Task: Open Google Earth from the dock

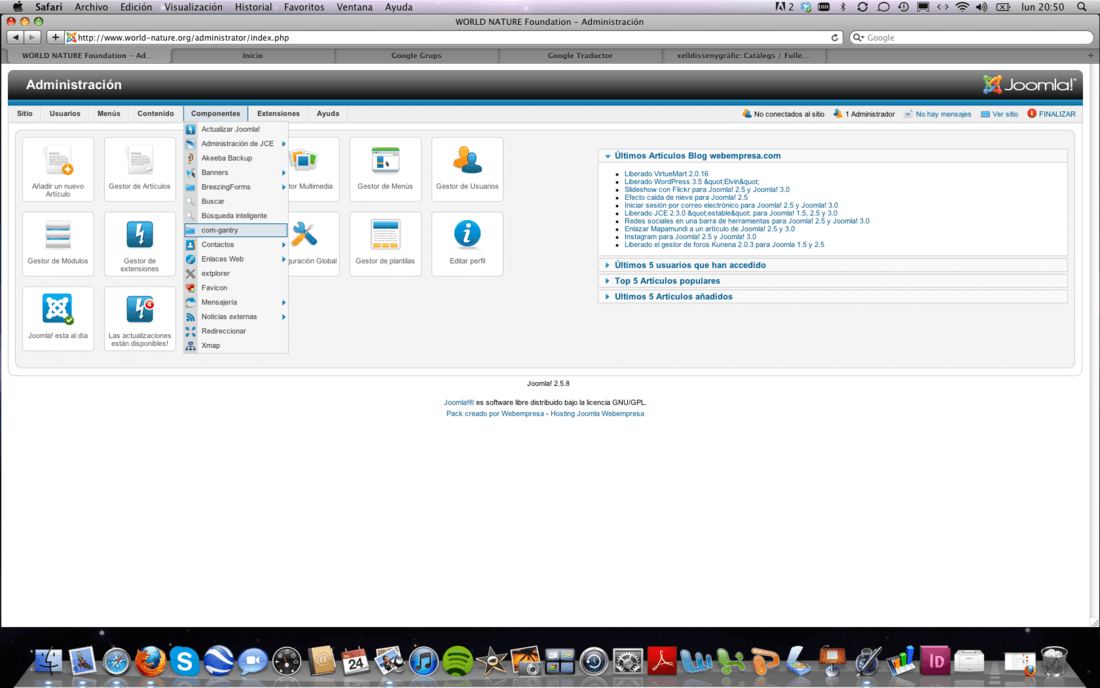Action: (218, 661)
